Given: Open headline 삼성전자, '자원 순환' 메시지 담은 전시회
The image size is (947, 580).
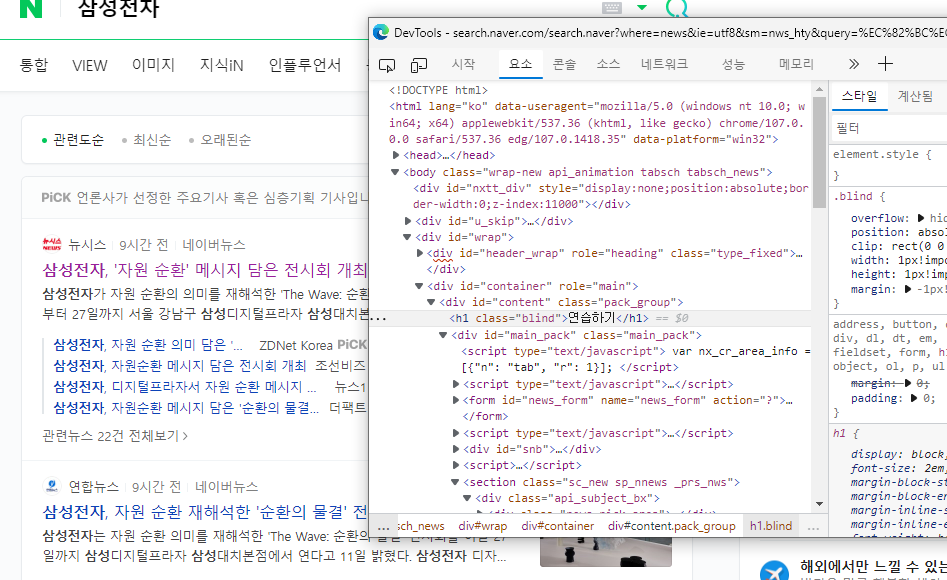Looking at the screenshot, I should coord(205,269).
